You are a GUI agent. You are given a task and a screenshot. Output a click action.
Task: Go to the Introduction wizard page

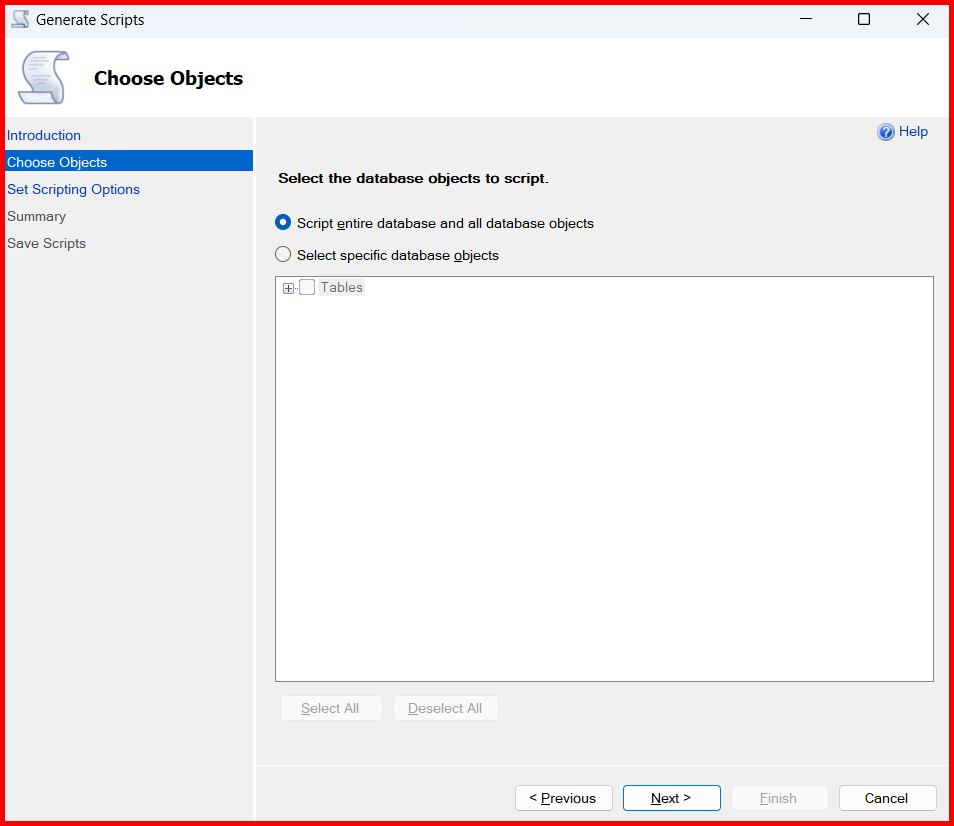(44, 135)
